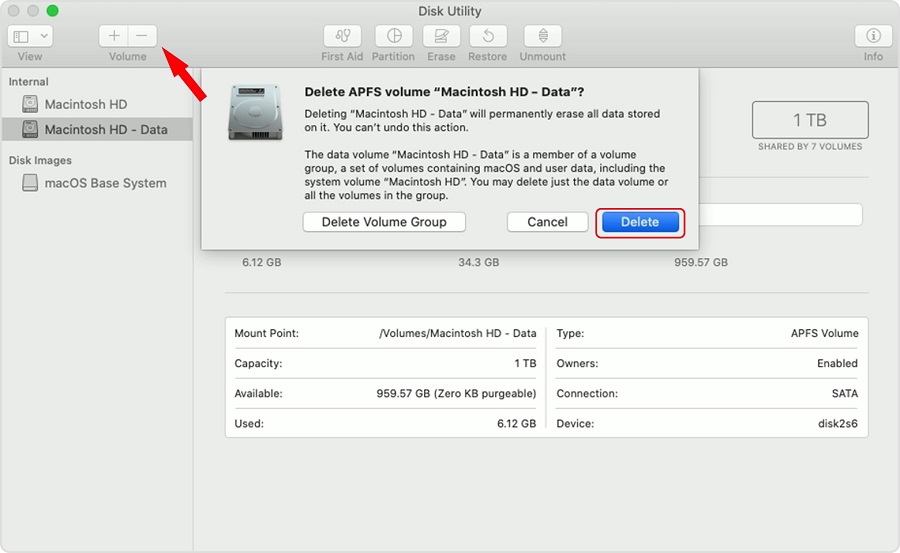Image resolution: width=900 pixels, height=553 pixels.
Task: Click the 34.3 GB usage label
Action: tap(479, 262)
